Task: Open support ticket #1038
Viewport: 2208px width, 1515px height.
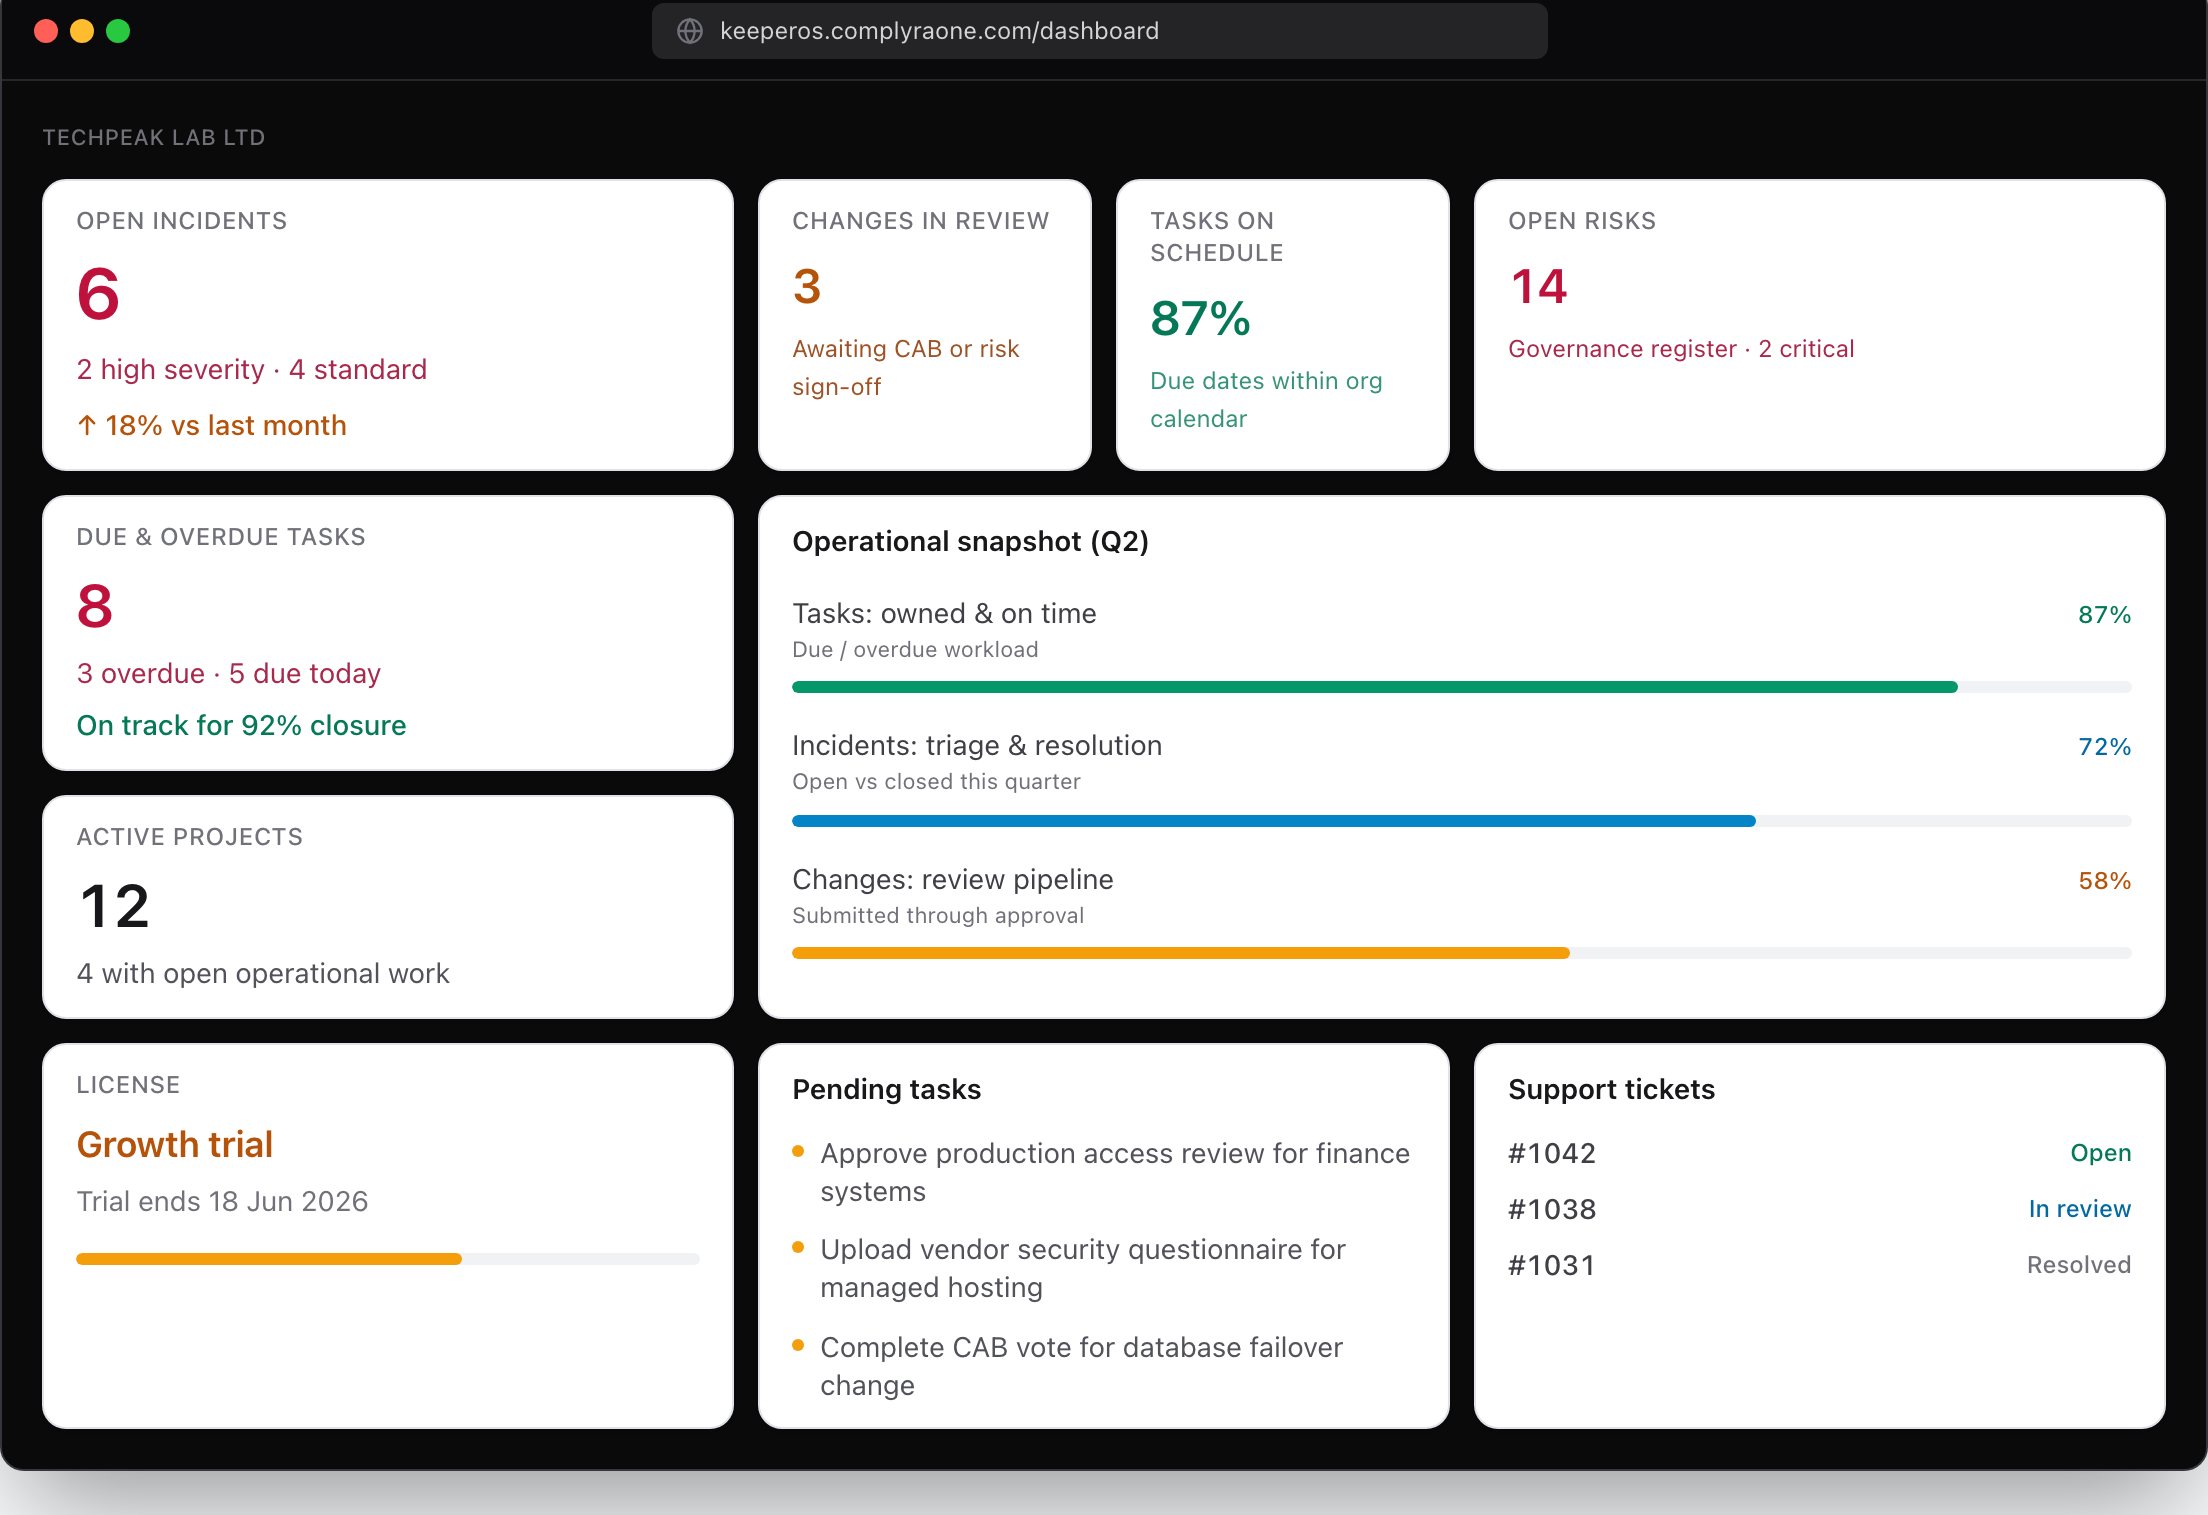Action: coord(1552,1210)
